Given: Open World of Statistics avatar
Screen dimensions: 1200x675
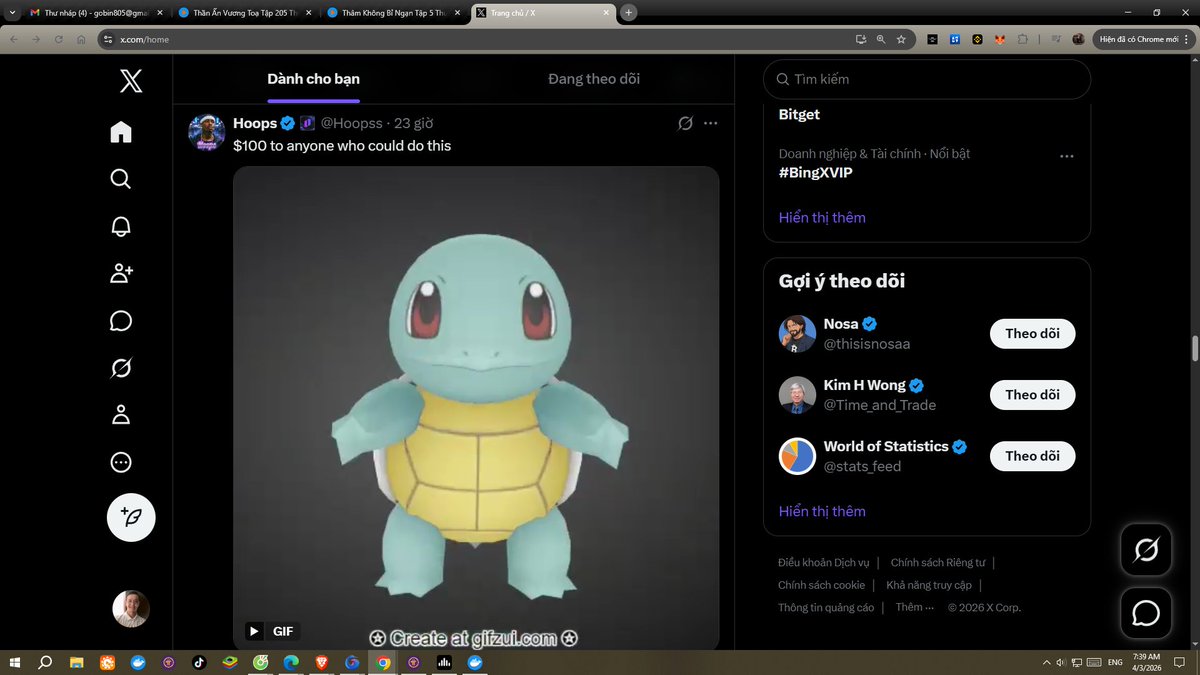Looking at the screenshot, I should pos(797,456).
